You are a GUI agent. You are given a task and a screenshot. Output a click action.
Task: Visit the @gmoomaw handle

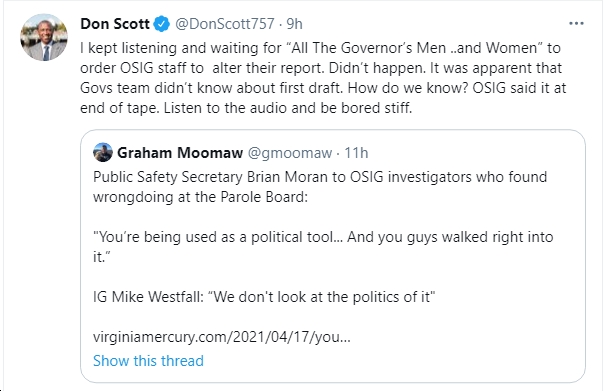[290, 153]
